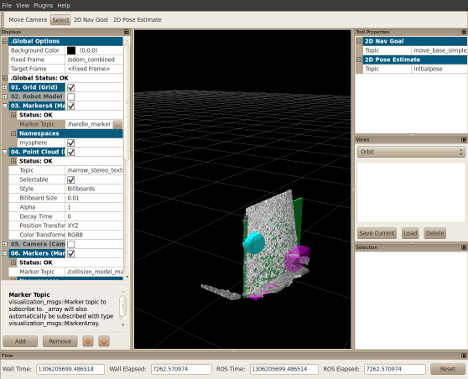Close the Views panel icon
Viewport: 468px width, 379px height.
[464, 140]
